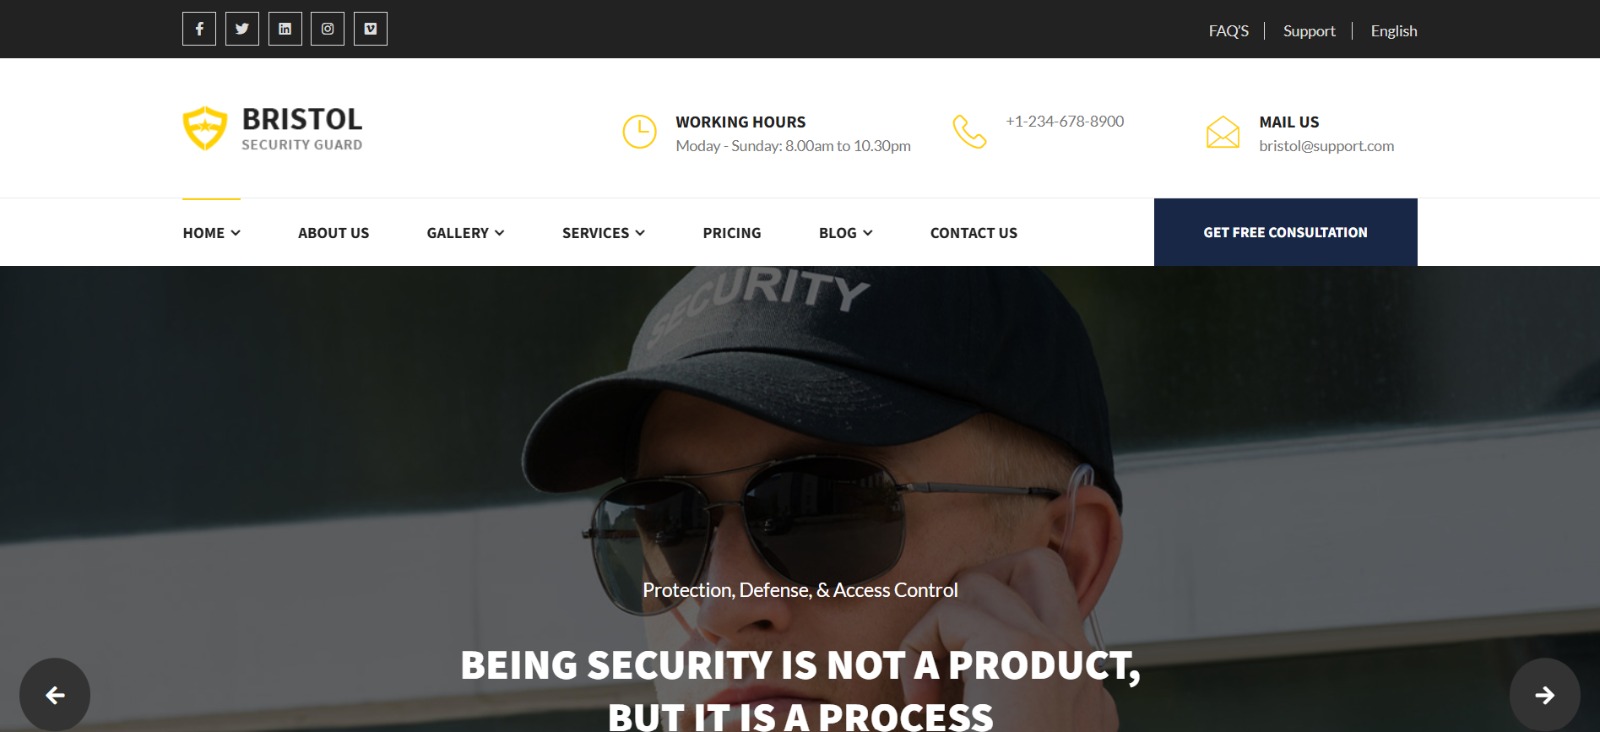Open the Vimeo social icon
The width and height of the screenshot is (1600, 732).
370,29
